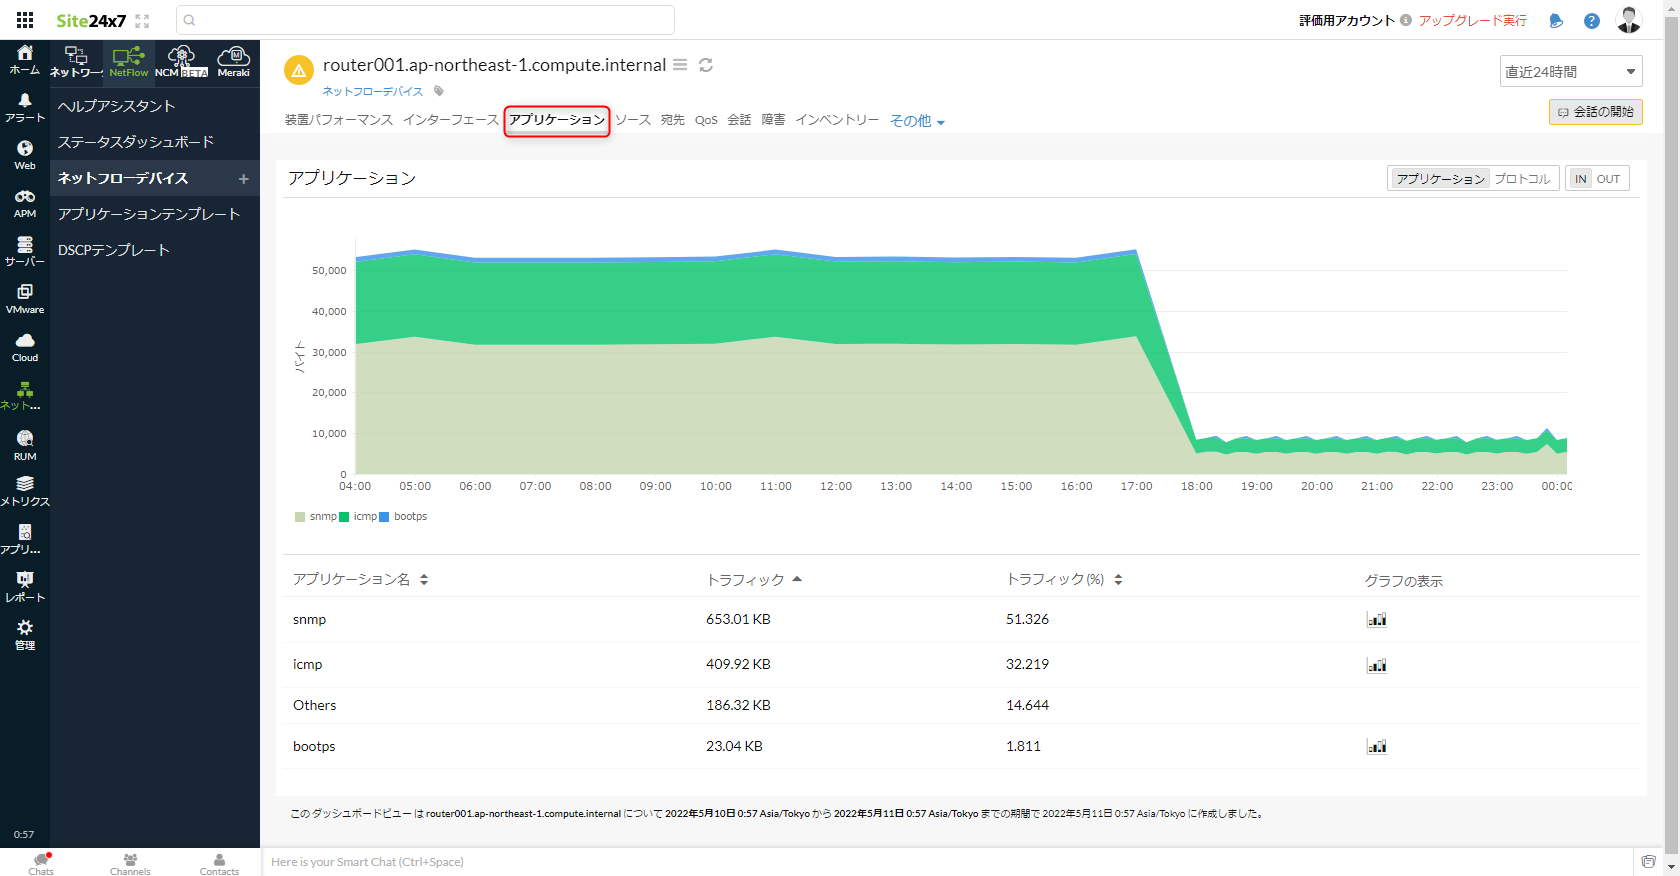Image resolution: width=1680 pixels, height=876 pixels.
Task: Sort by トラフィック(%) column
Action: pyautogui.click(x=1064, y=580)
